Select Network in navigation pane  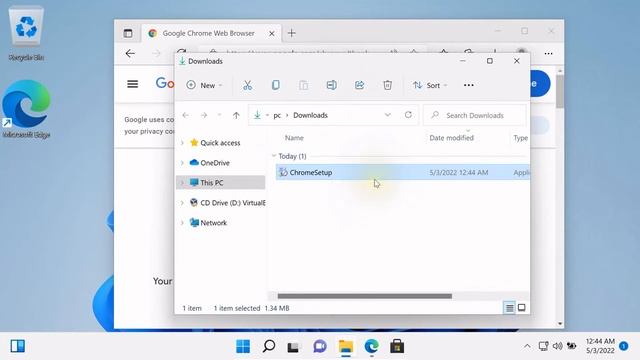pos(213,222)
